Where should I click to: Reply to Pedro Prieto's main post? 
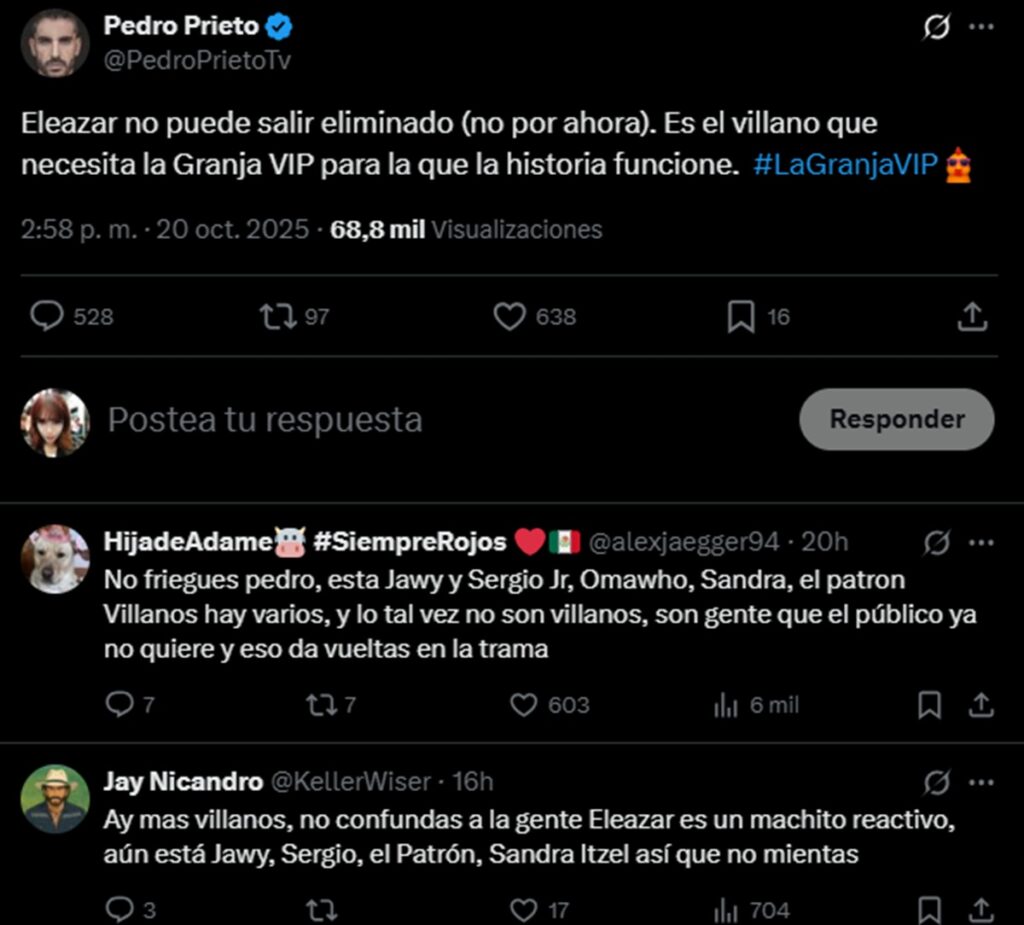47,317
